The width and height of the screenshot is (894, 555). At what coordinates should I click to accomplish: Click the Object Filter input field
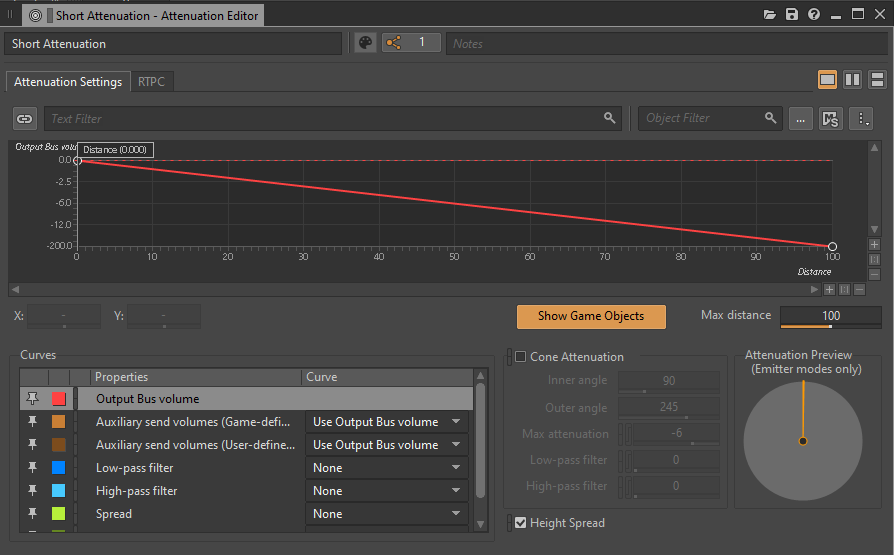710,118
